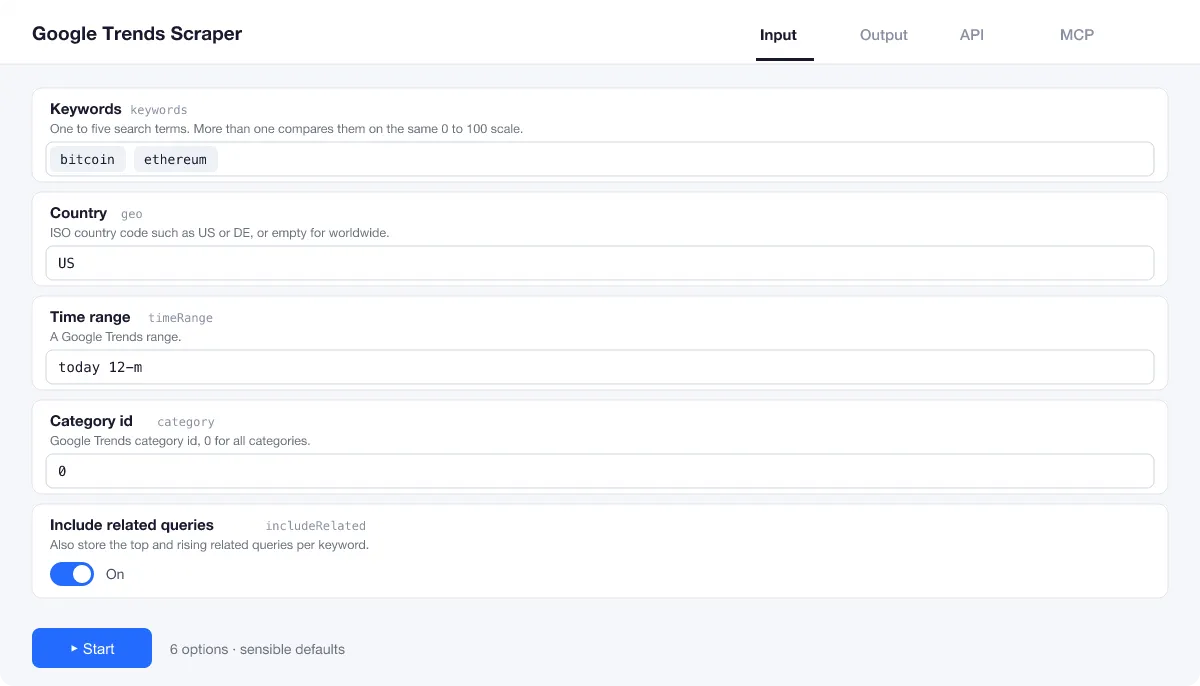Click the Time range field label
The image size is (1200, 686).
pos(90,317)
